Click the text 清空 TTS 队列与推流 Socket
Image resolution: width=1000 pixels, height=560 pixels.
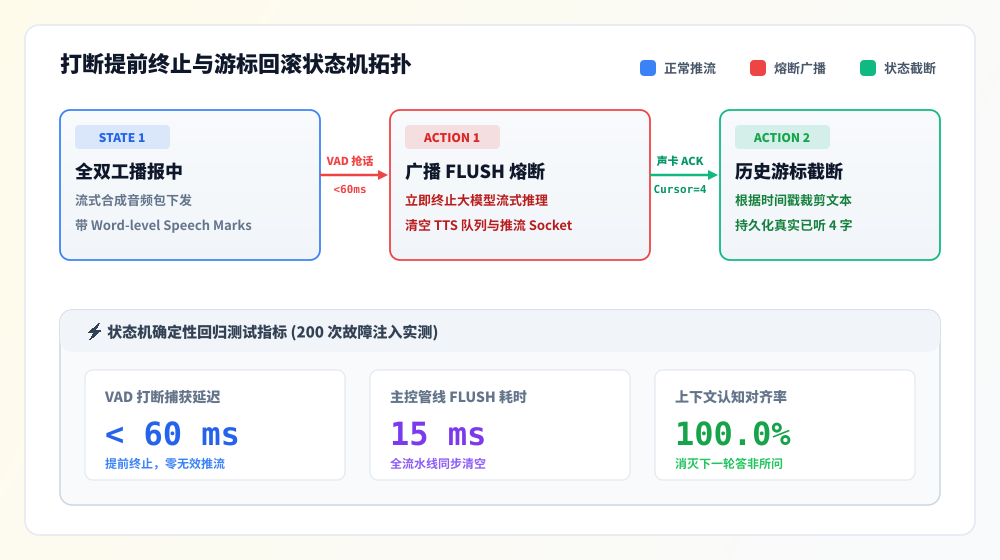click(489, 225)
